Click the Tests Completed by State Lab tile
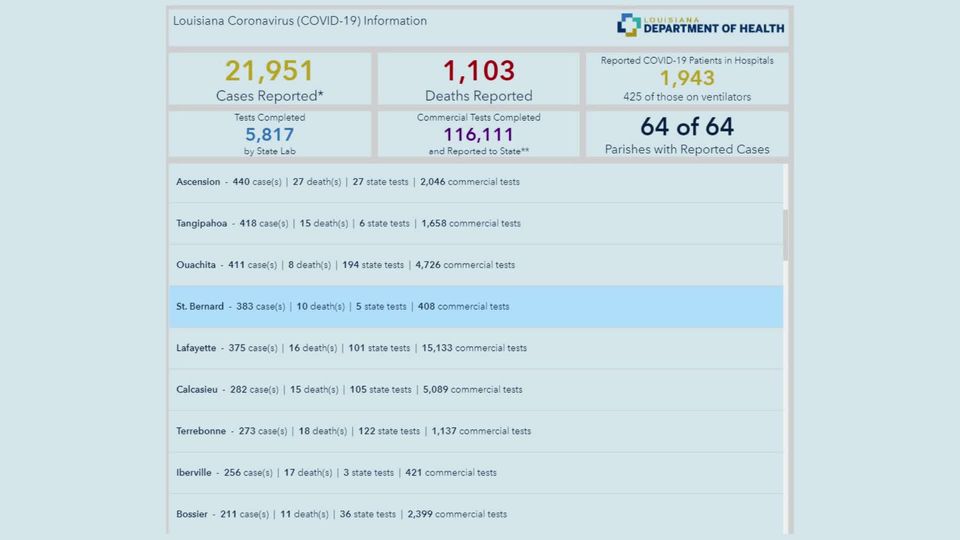Image resolution: width=960 pixels, height=540 pixels. pos(269,133)
